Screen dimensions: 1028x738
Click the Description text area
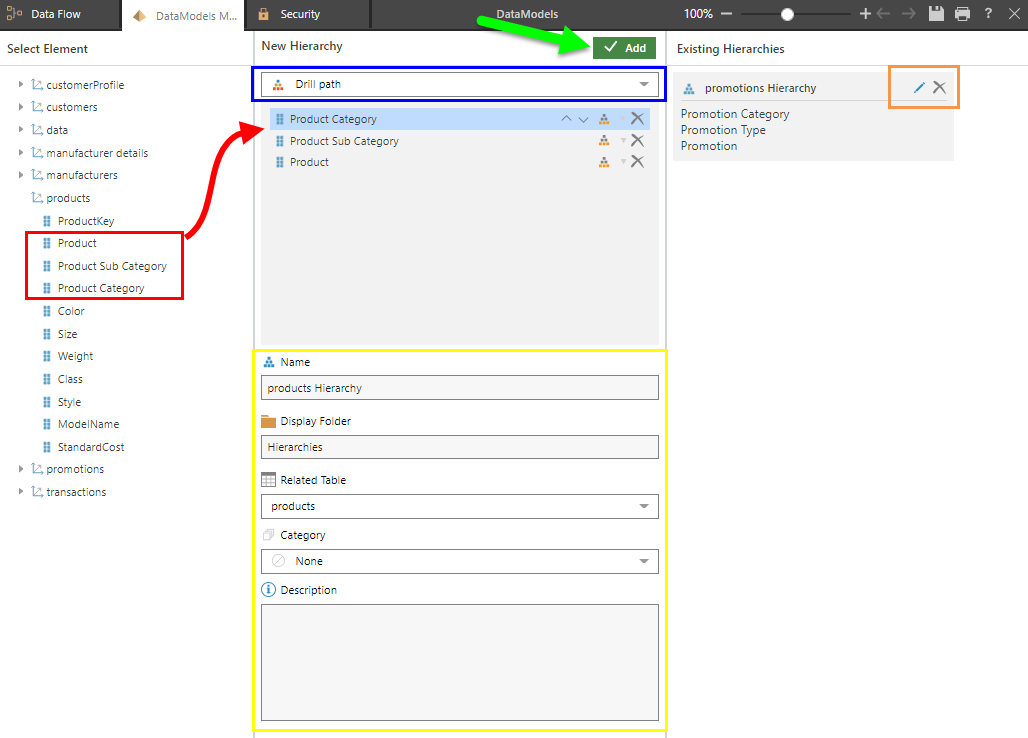[459, 661]
